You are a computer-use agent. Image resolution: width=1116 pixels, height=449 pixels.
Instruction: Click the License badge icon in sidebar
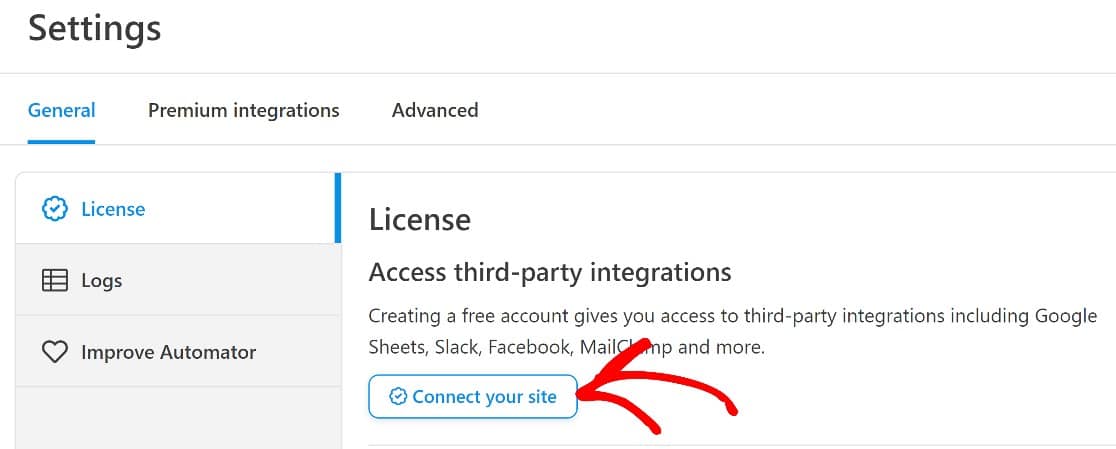[54, 209]
